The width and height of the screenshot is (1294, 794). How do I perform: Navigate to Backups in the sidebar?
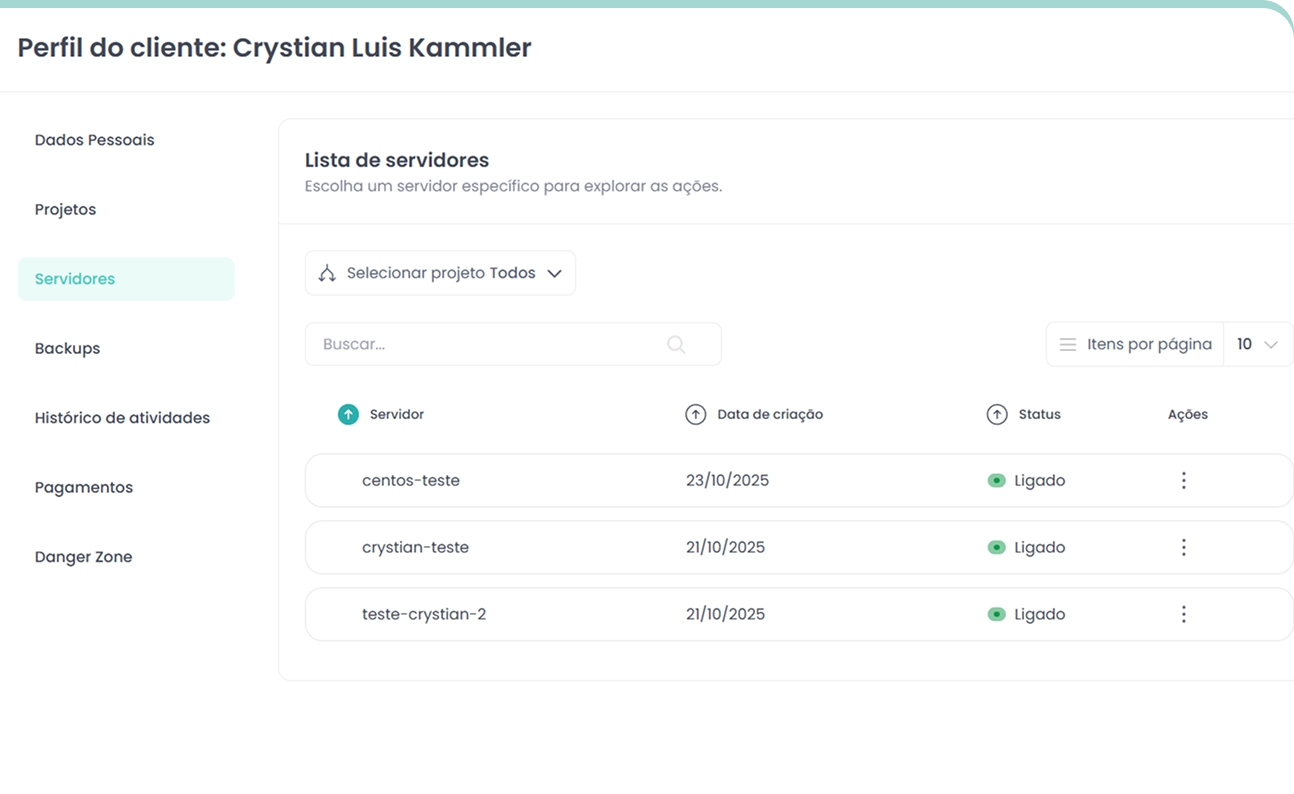pos(67,349)
